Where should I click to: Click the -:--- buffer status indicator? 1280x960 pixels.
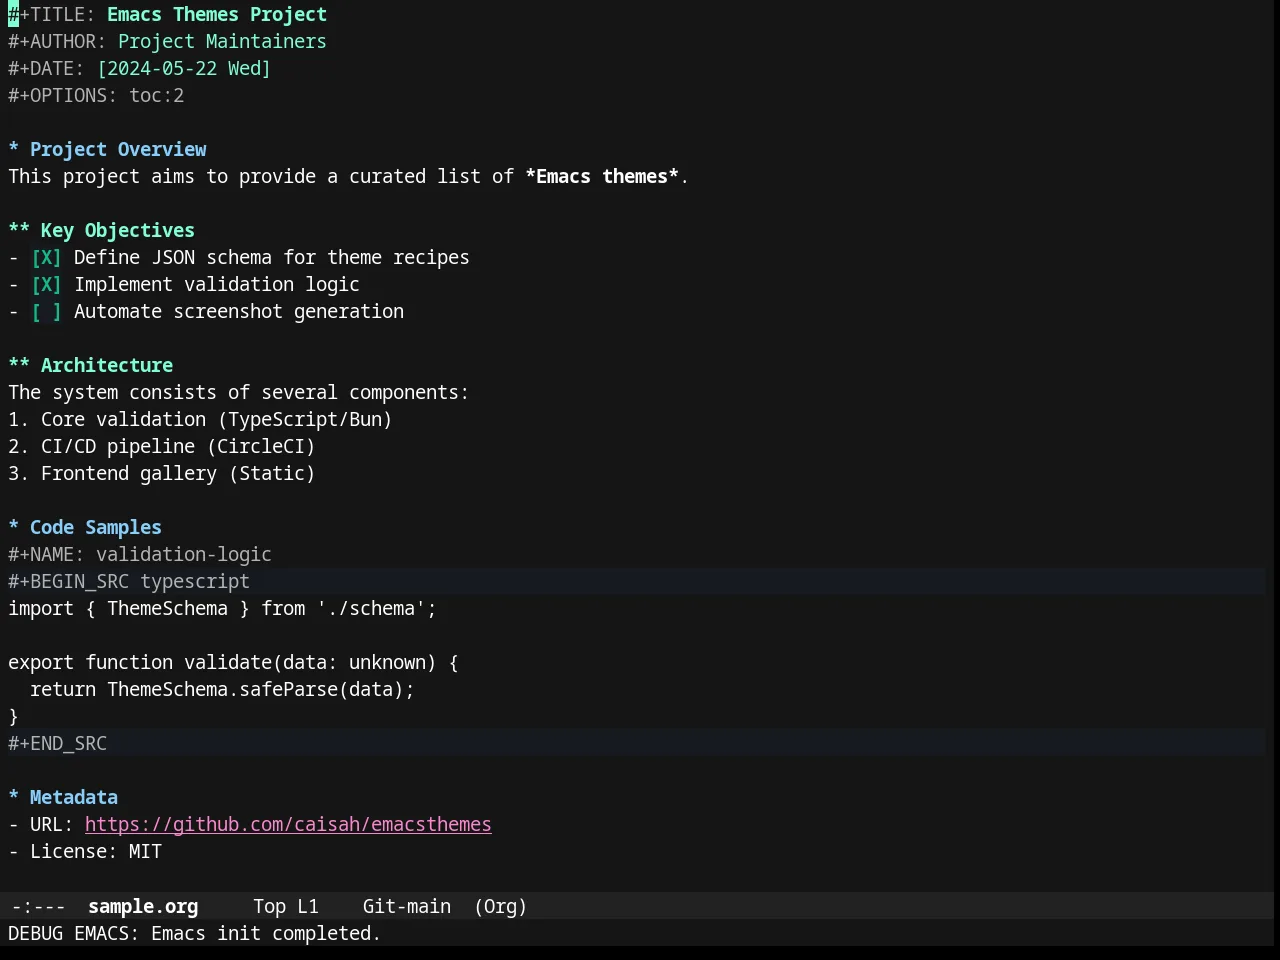pos(38,906)
